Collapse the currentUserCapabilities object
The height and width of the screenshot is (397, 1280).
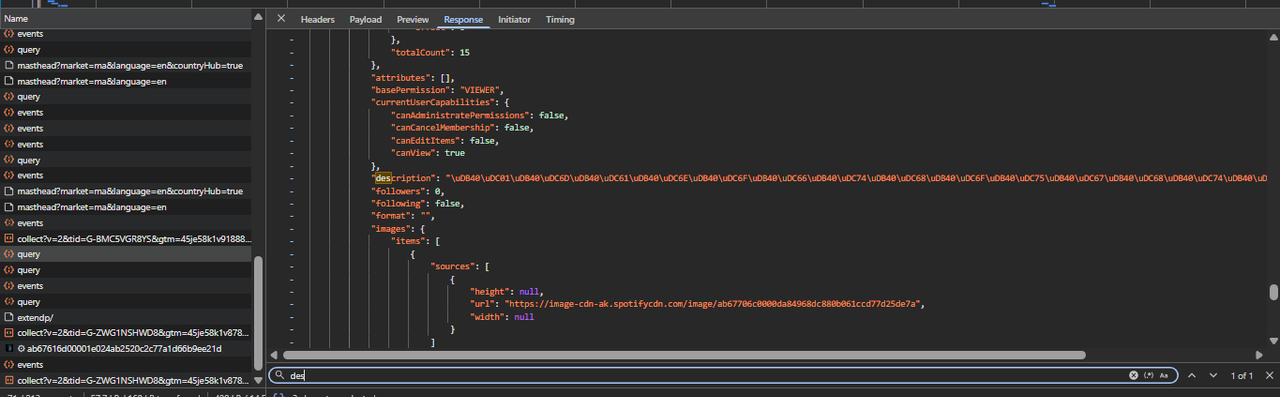pyautogui.click(x=292, y=102)
